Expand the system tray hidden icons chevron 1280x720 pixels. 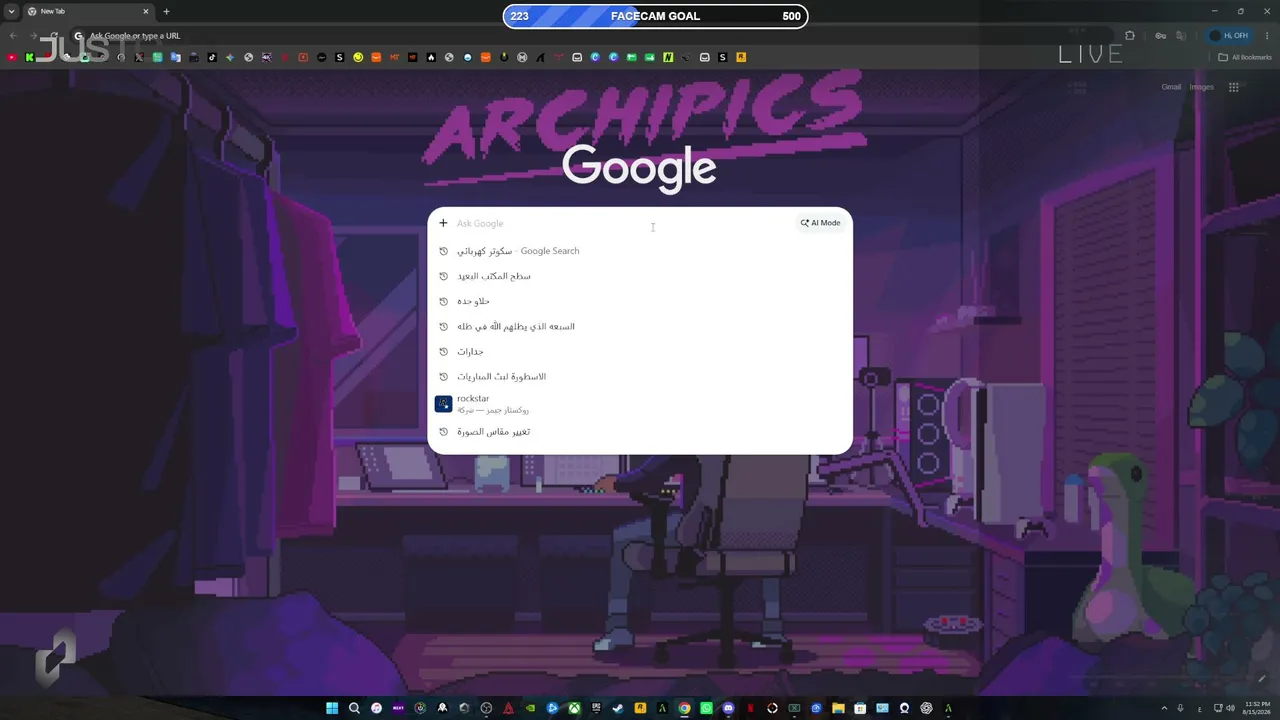pos(1162,708)
